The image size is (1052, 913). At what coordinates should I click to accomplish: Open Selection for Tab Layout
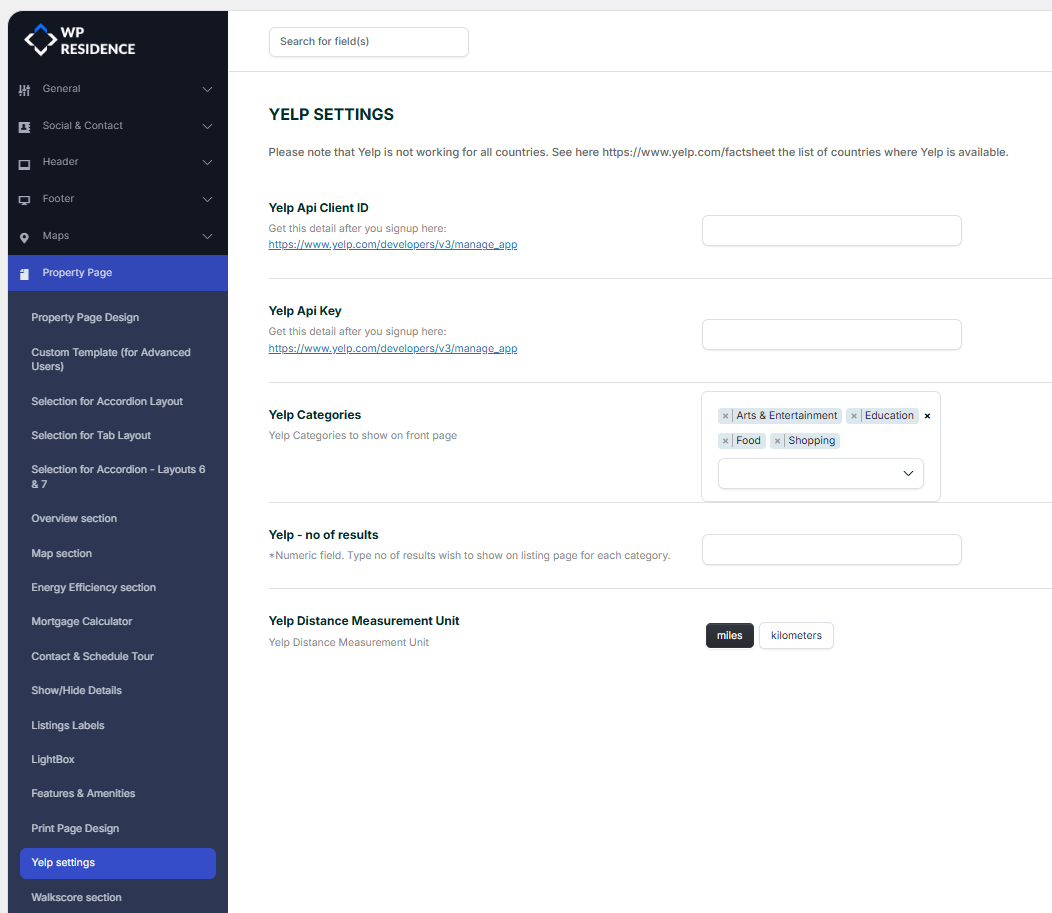pos(91,435)
